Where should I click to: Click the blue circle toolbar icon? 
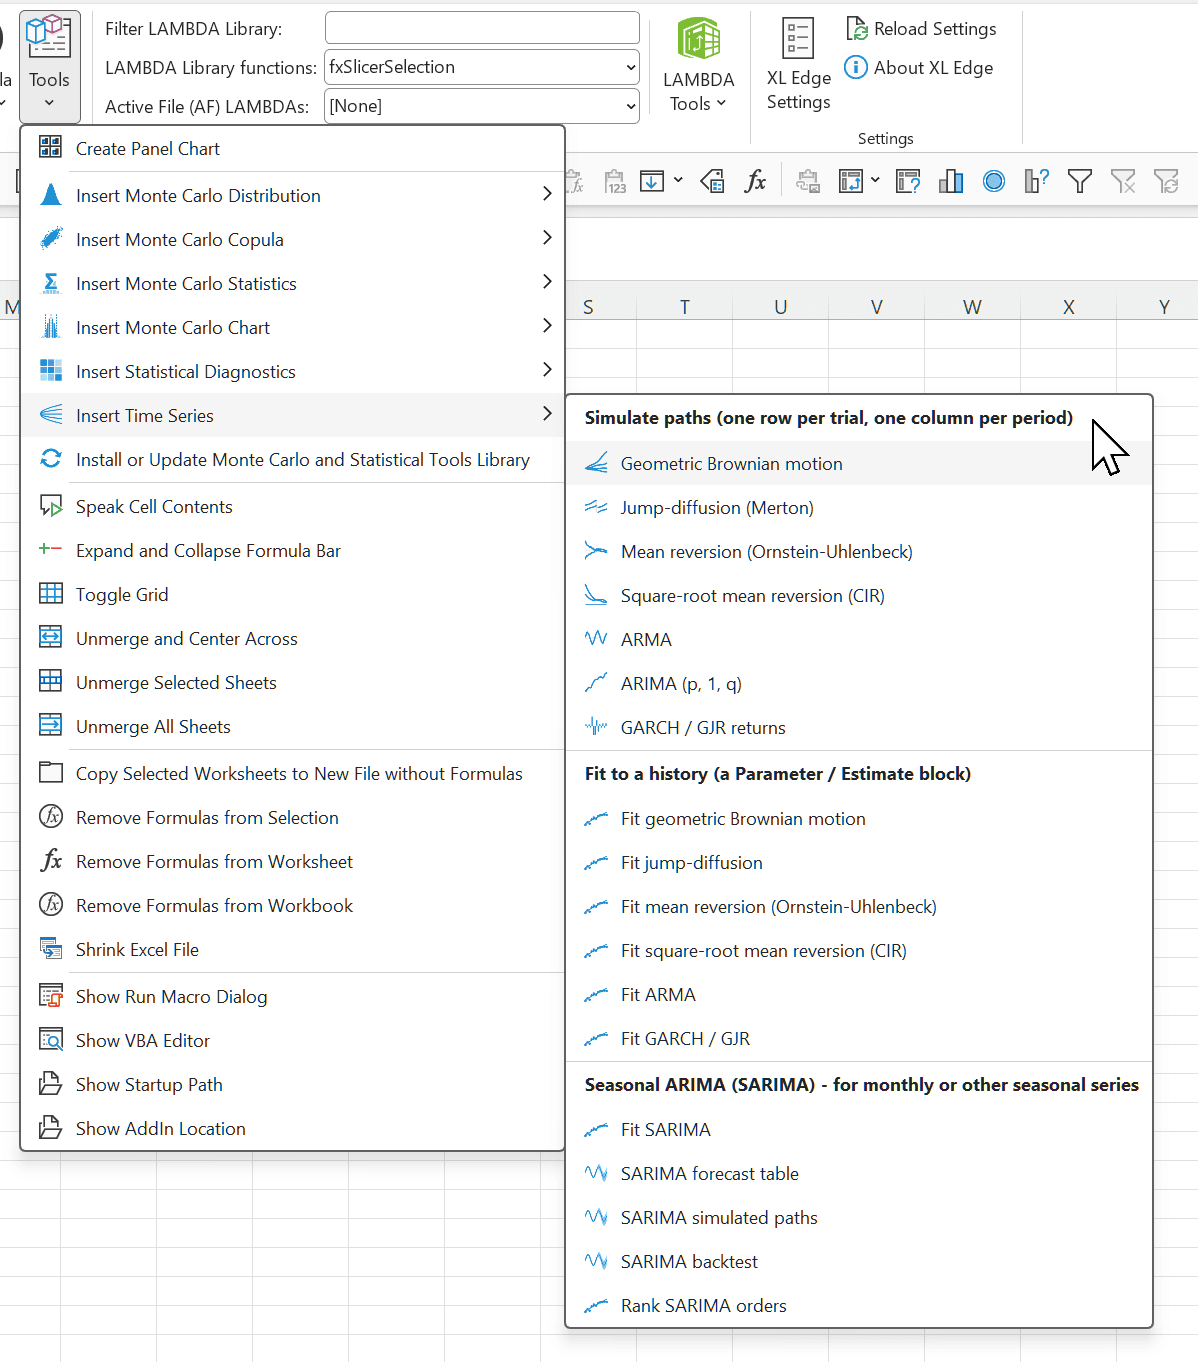pos(994,181)
